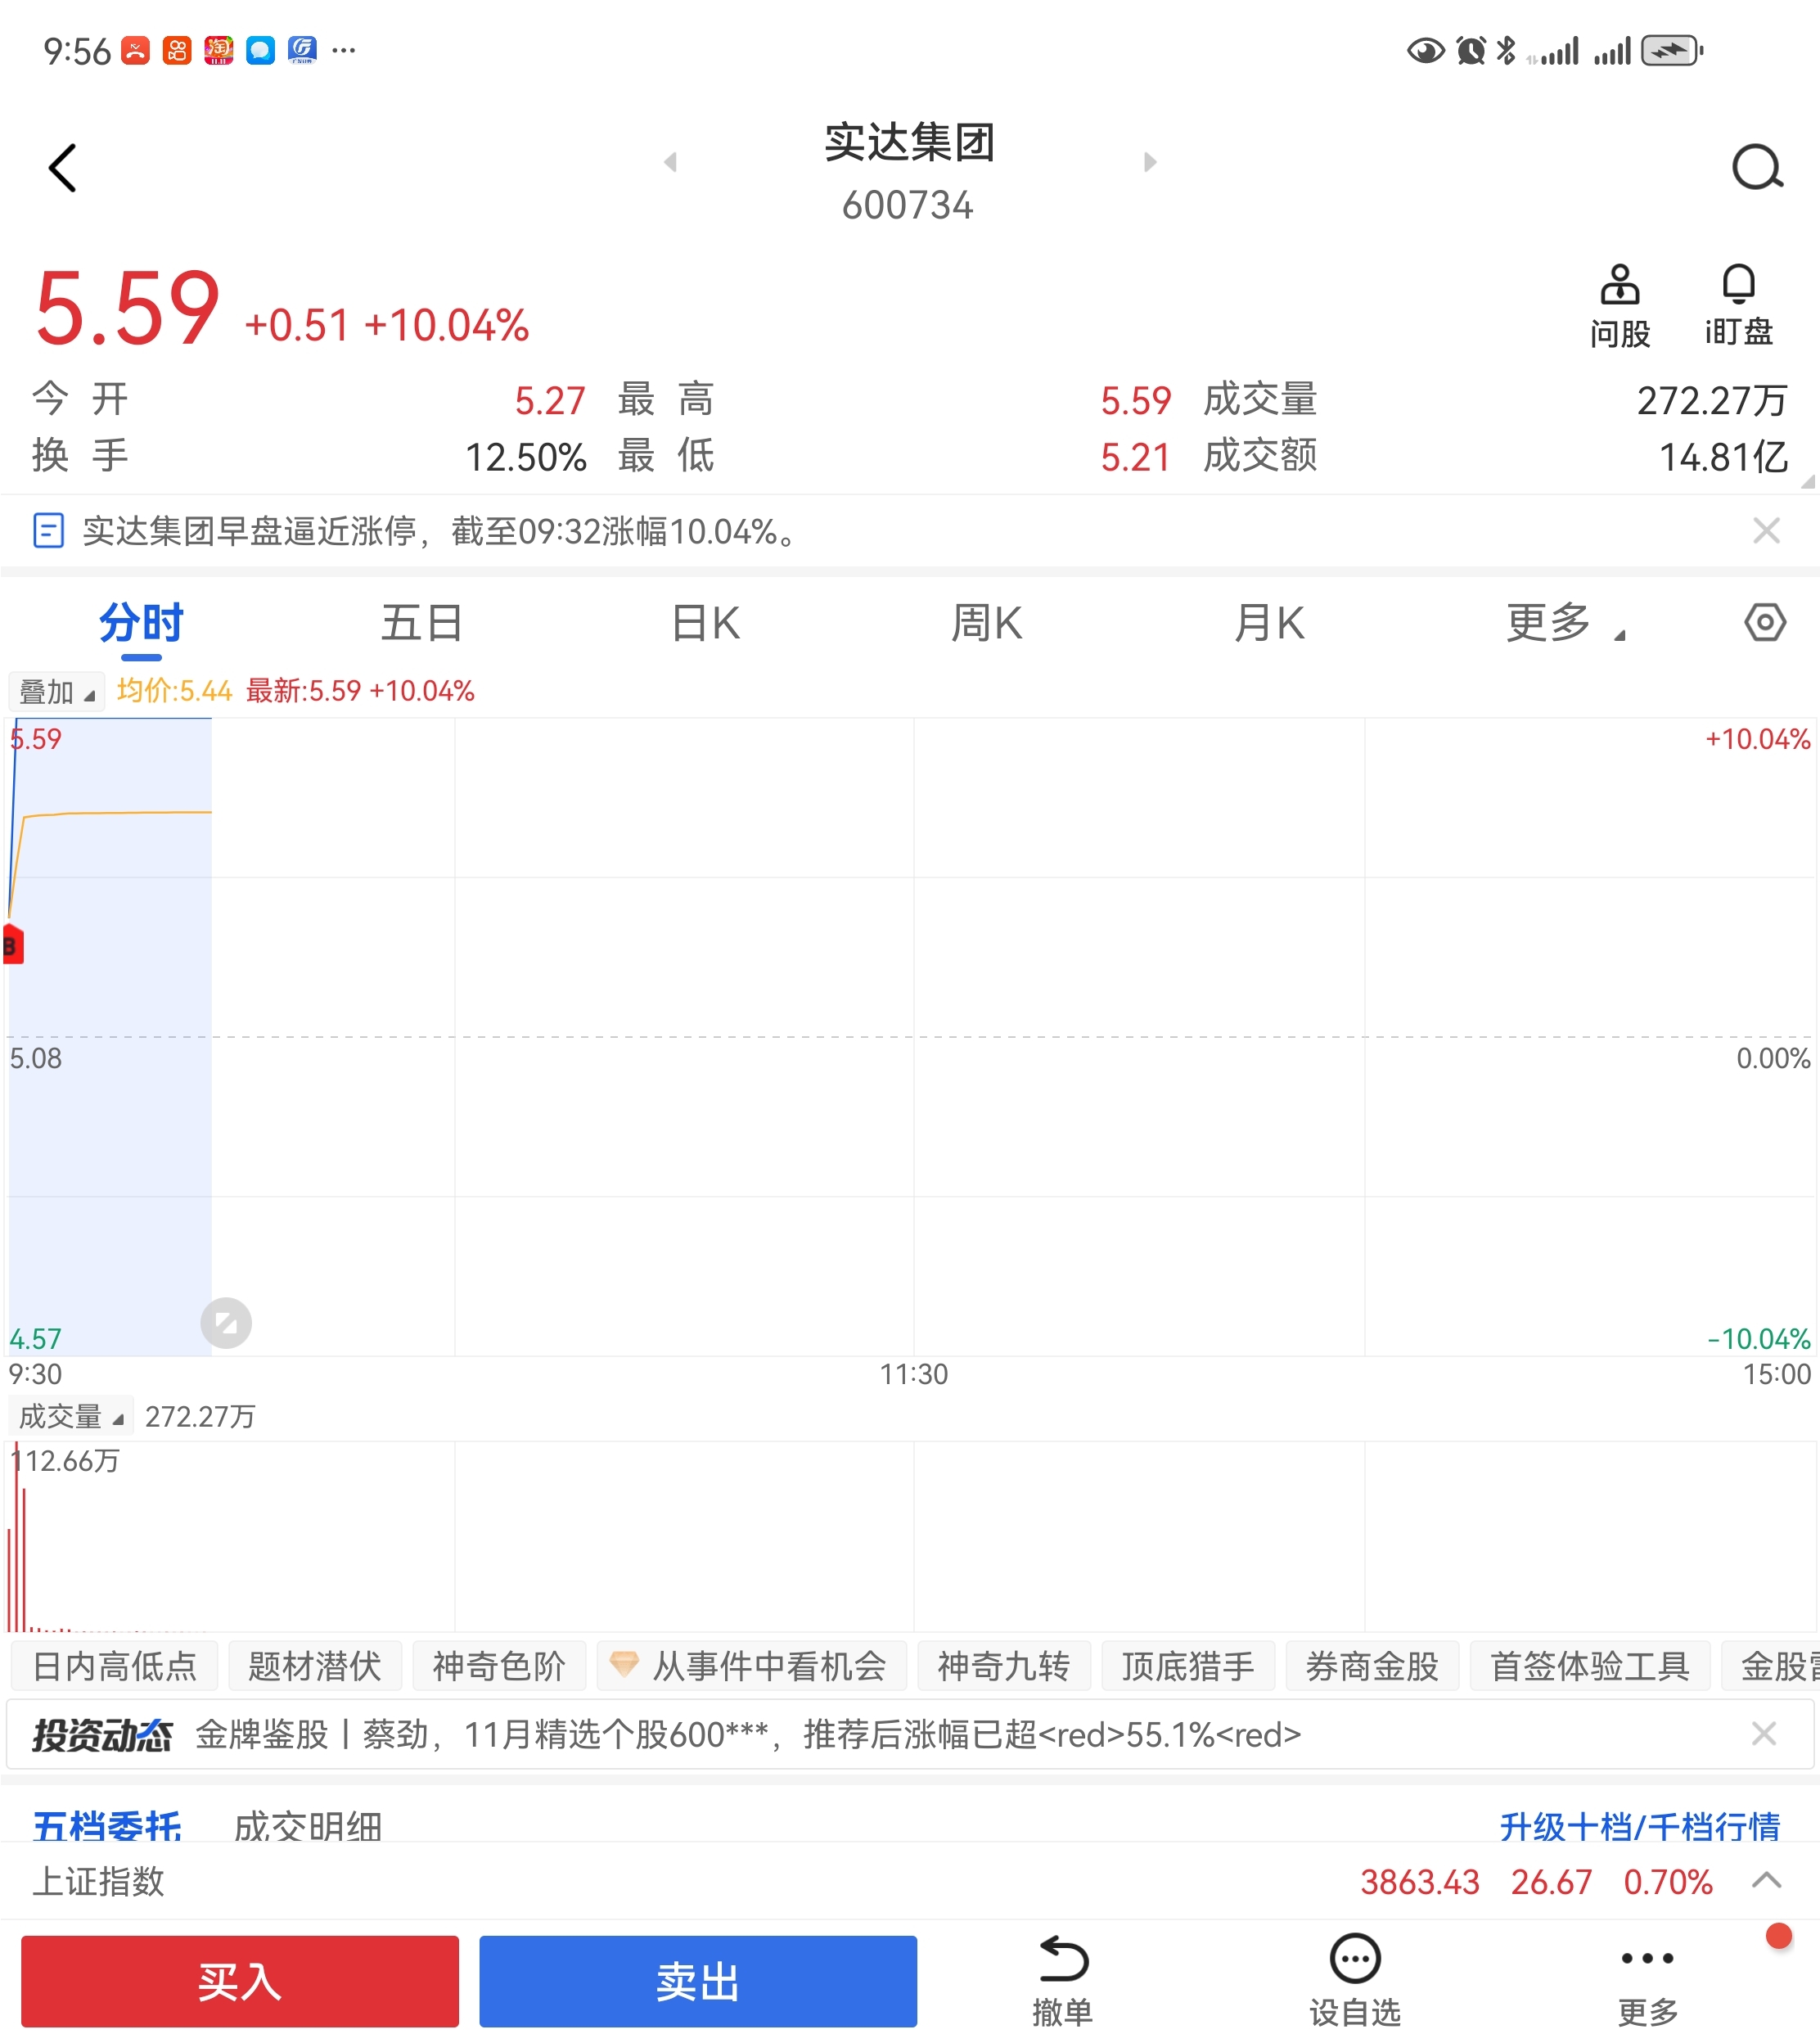Open the 成交量 indicator dropdown
The height and width of the screenshot is (2043, 1820).
[70, 1416]
